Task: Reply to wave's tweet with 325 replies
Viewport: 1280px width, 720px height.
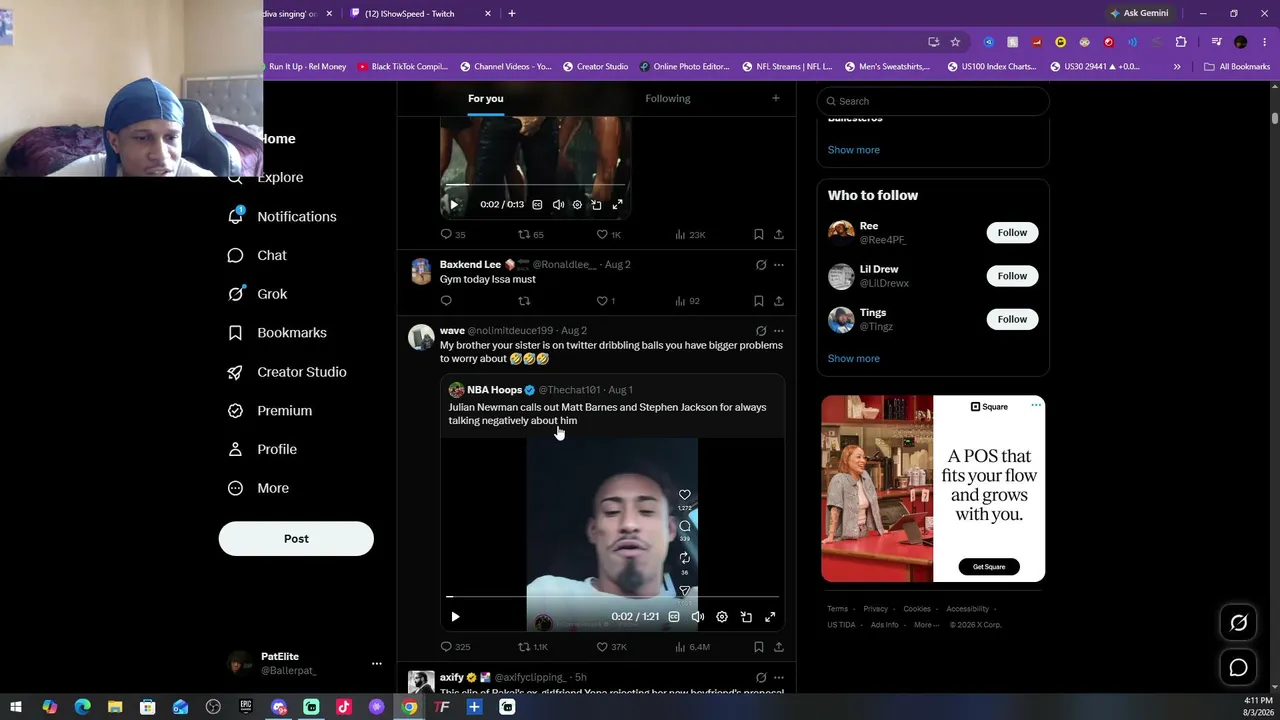Action: click(x=455, y=647)
